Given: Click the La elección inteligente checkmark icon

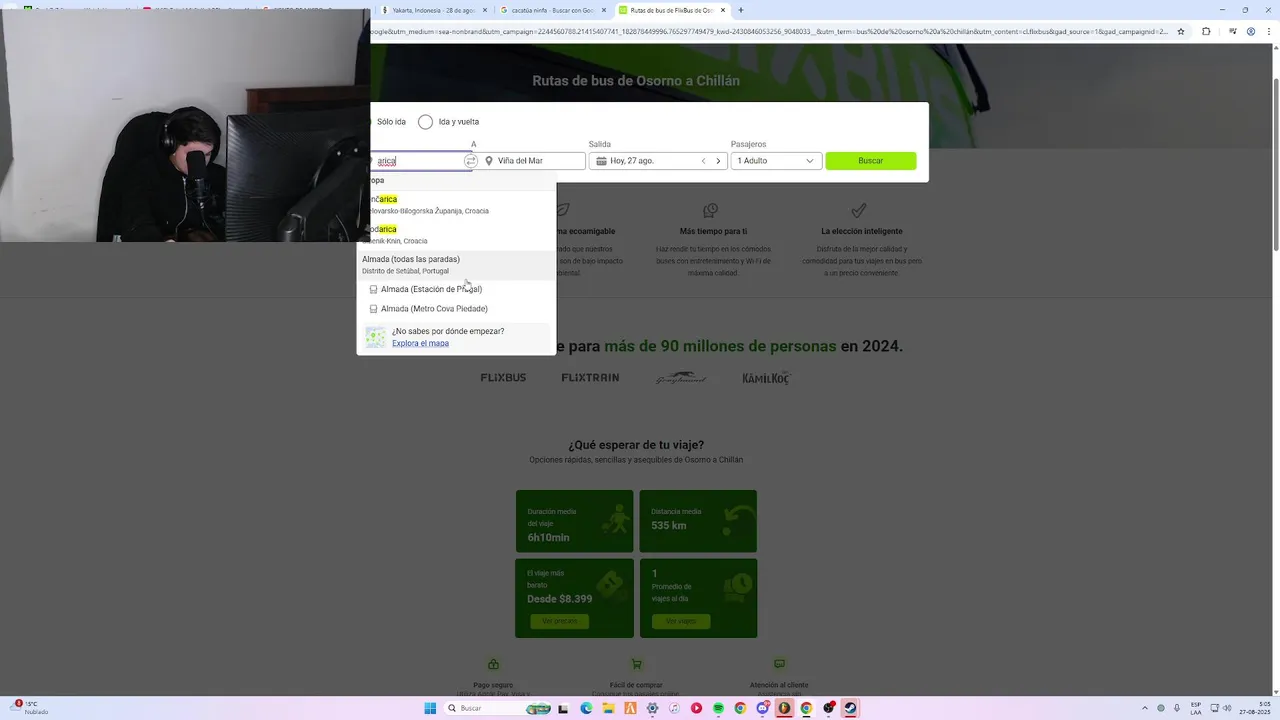Looking at the screenshot, I should pyautogui.click(x=859, y=210).
